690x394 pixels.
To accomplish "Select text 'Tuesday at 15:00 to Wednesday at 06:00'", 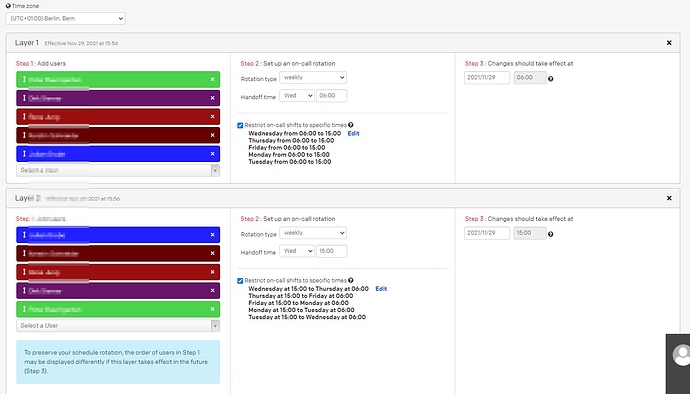I will coord(307,317).
